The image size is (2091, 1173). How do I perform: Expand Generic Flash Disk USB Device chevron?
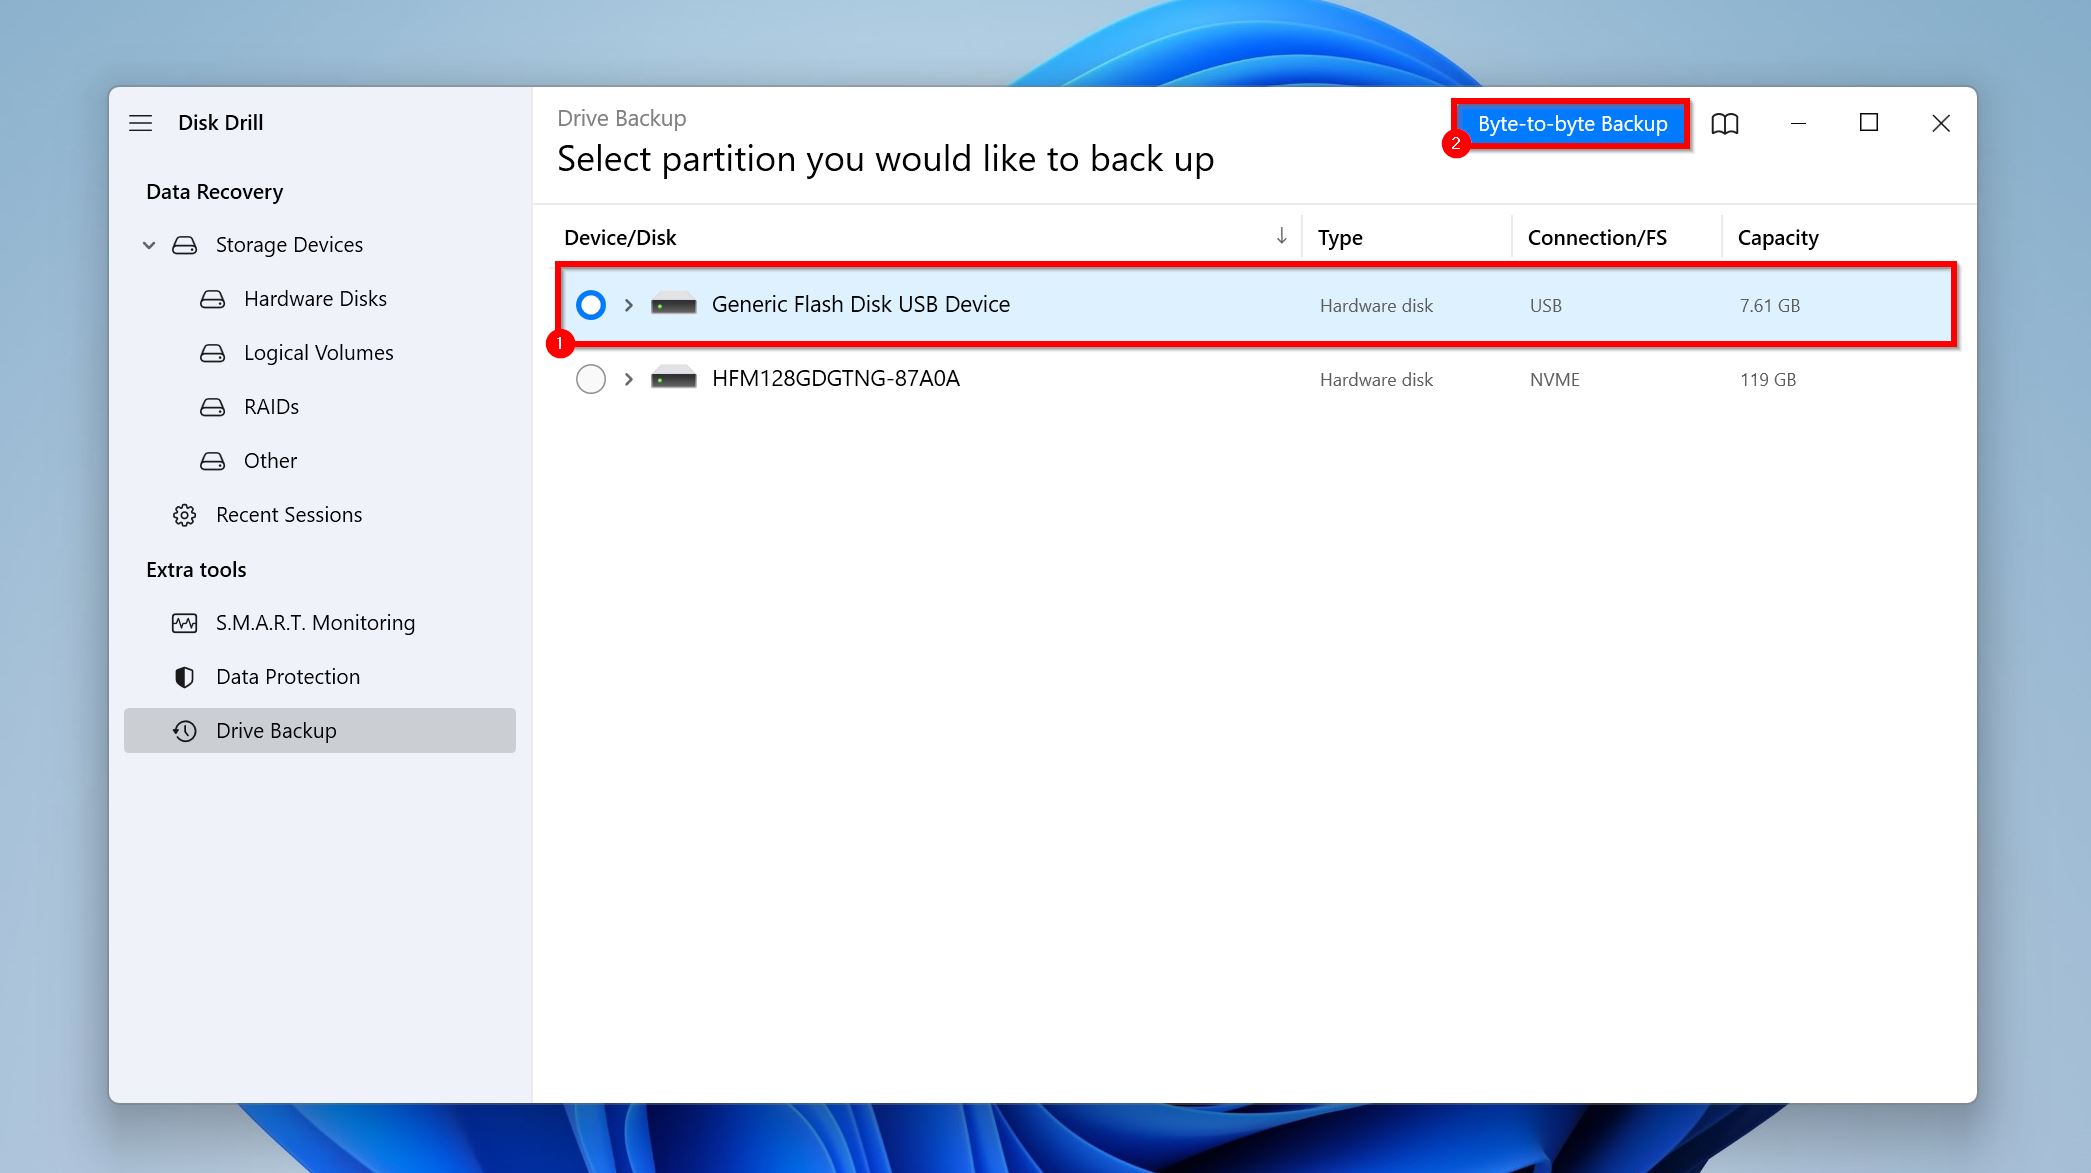[x=628, y=303]
